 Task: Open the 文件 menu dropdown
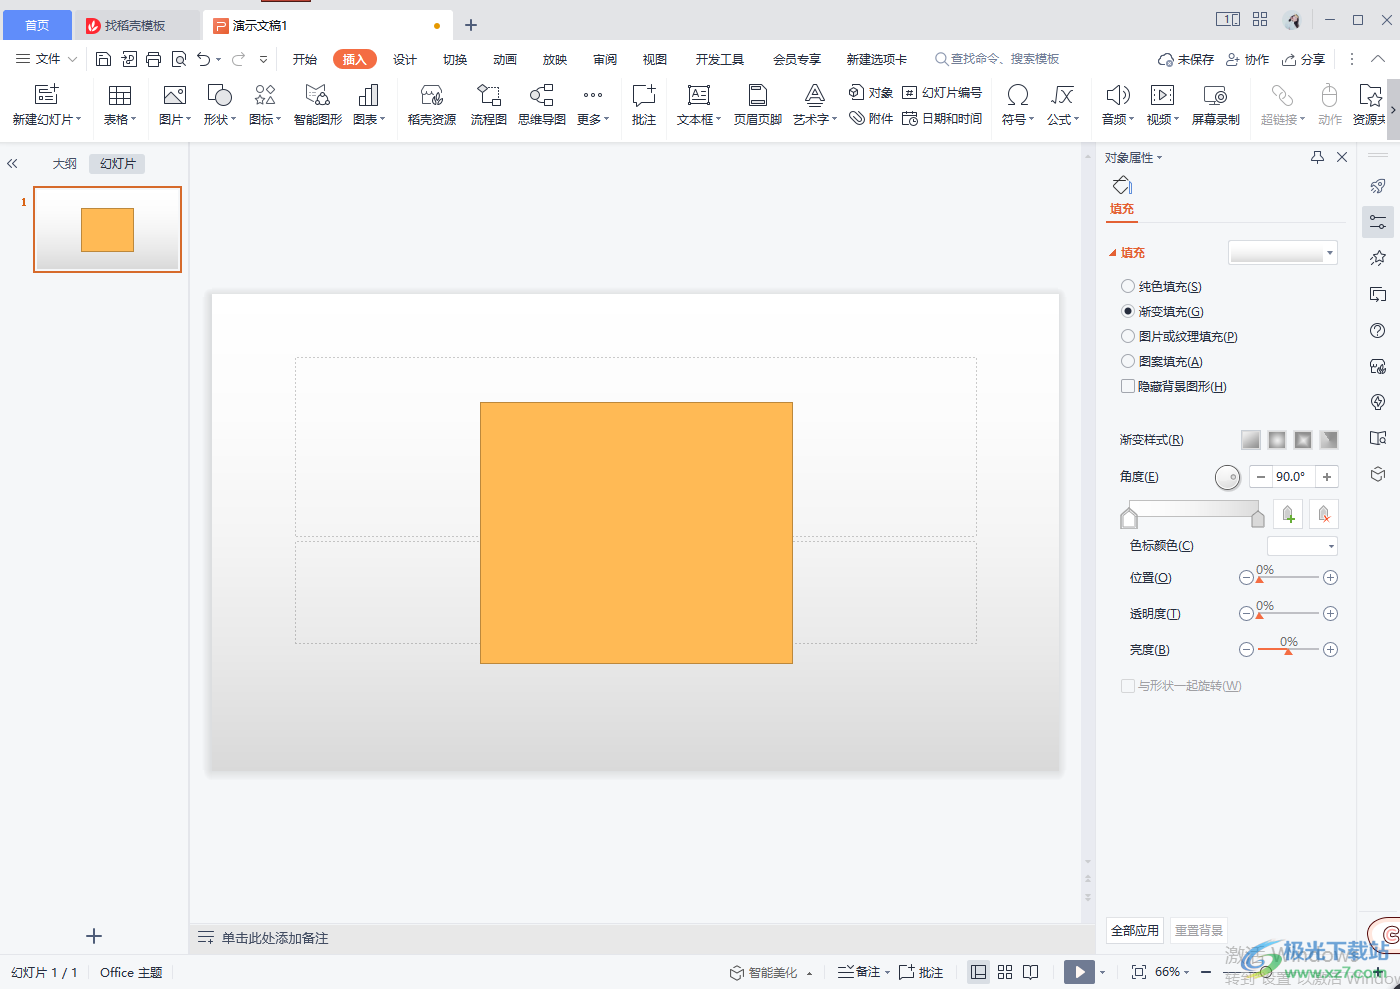(x=46, y=59)
